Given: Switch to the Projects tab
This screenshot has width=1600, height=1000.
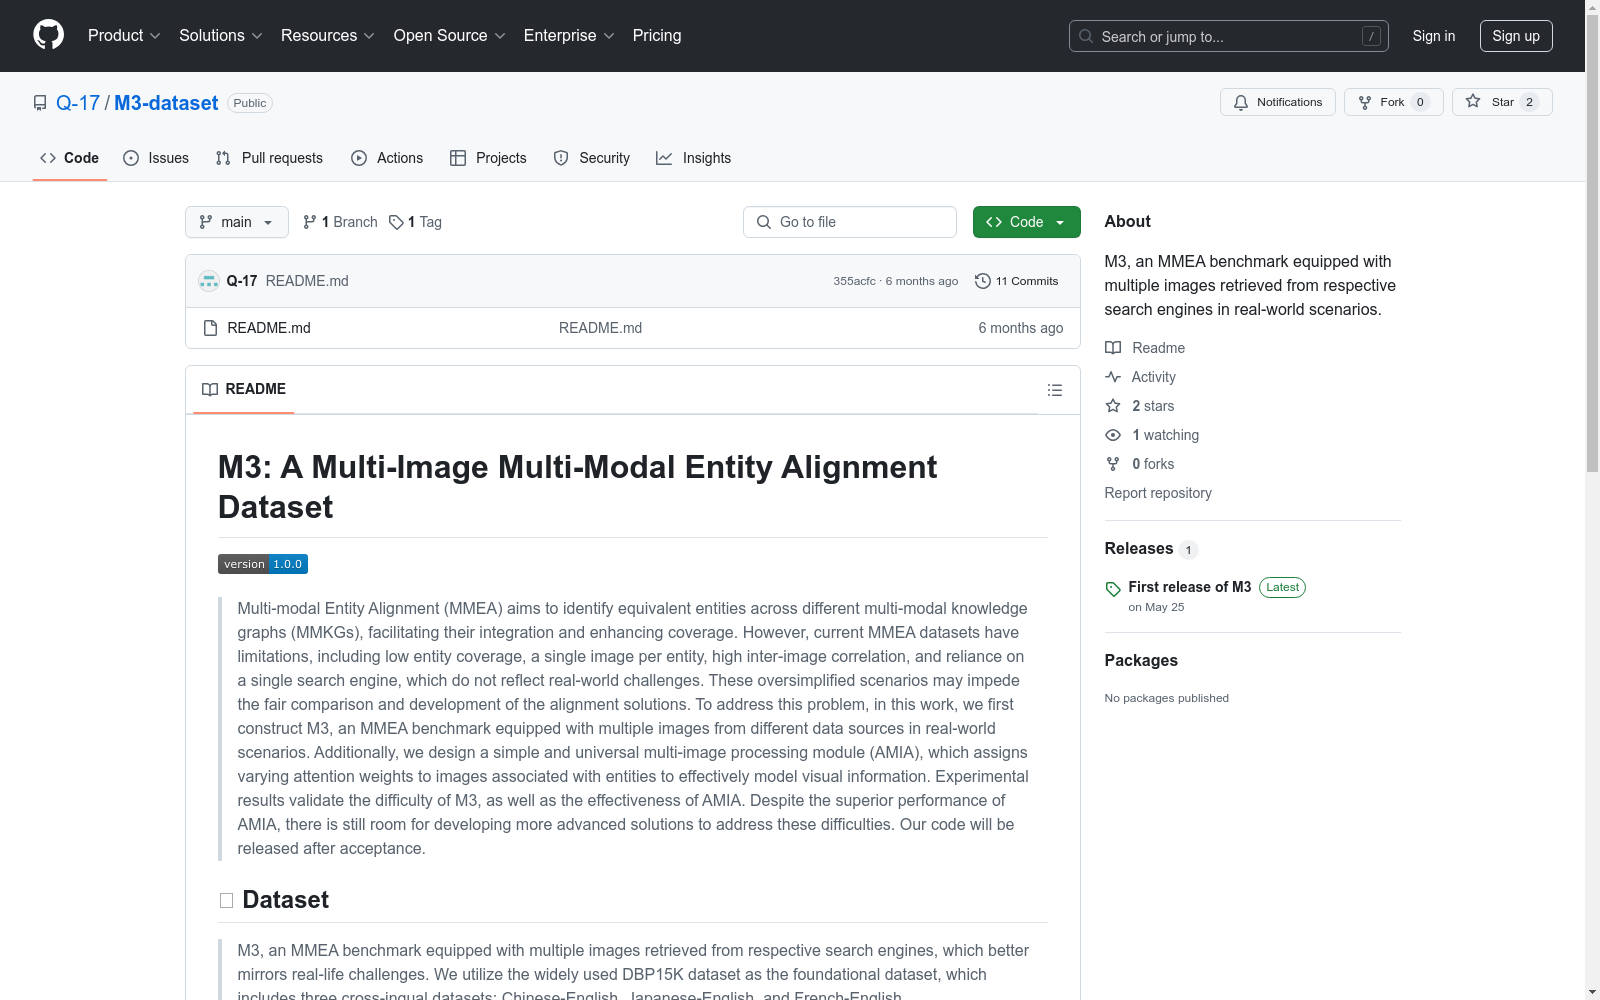Looking at the screenshot, I should pyautogui.click(x=488, y=158).
